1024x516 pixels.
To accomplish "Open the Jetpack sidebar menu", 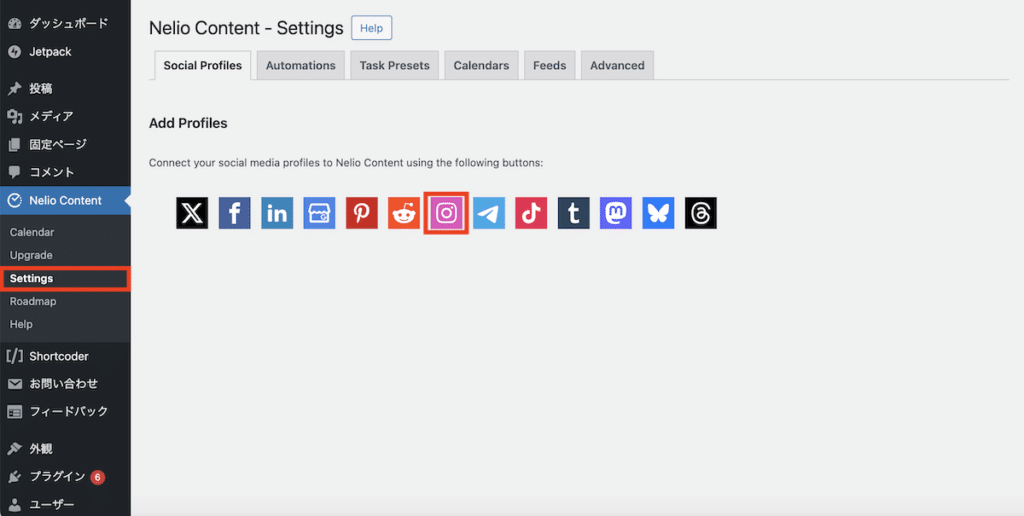I will tap(50, 51).
